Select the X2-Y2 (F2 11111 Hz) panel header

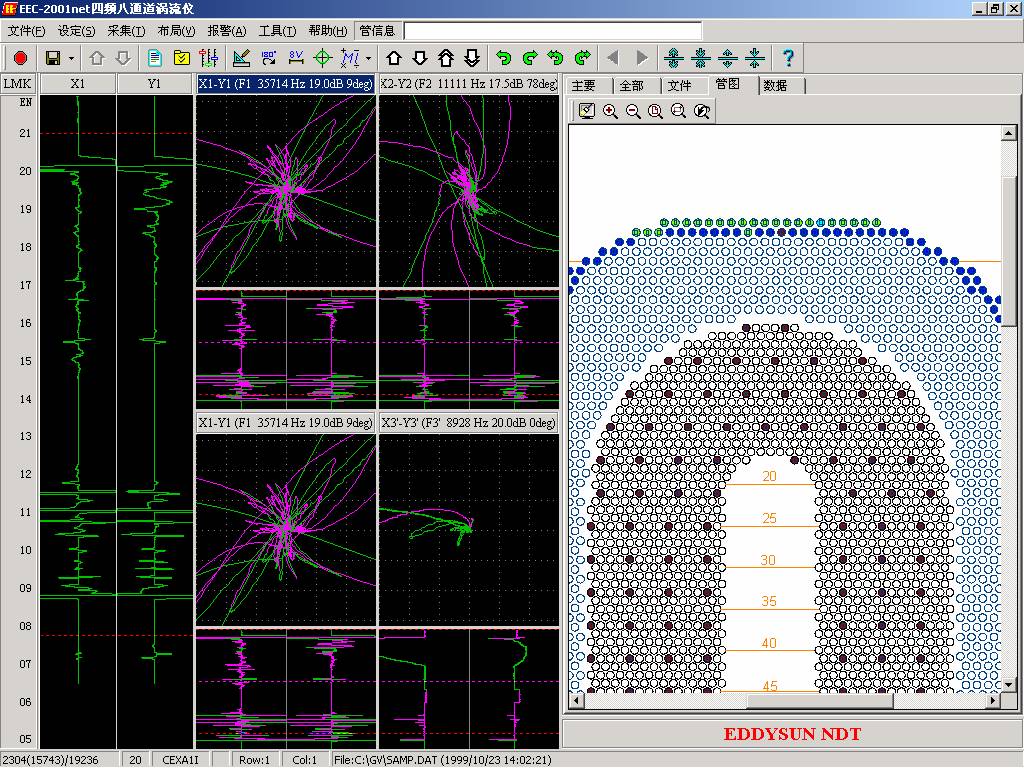[x=468, y=85]
